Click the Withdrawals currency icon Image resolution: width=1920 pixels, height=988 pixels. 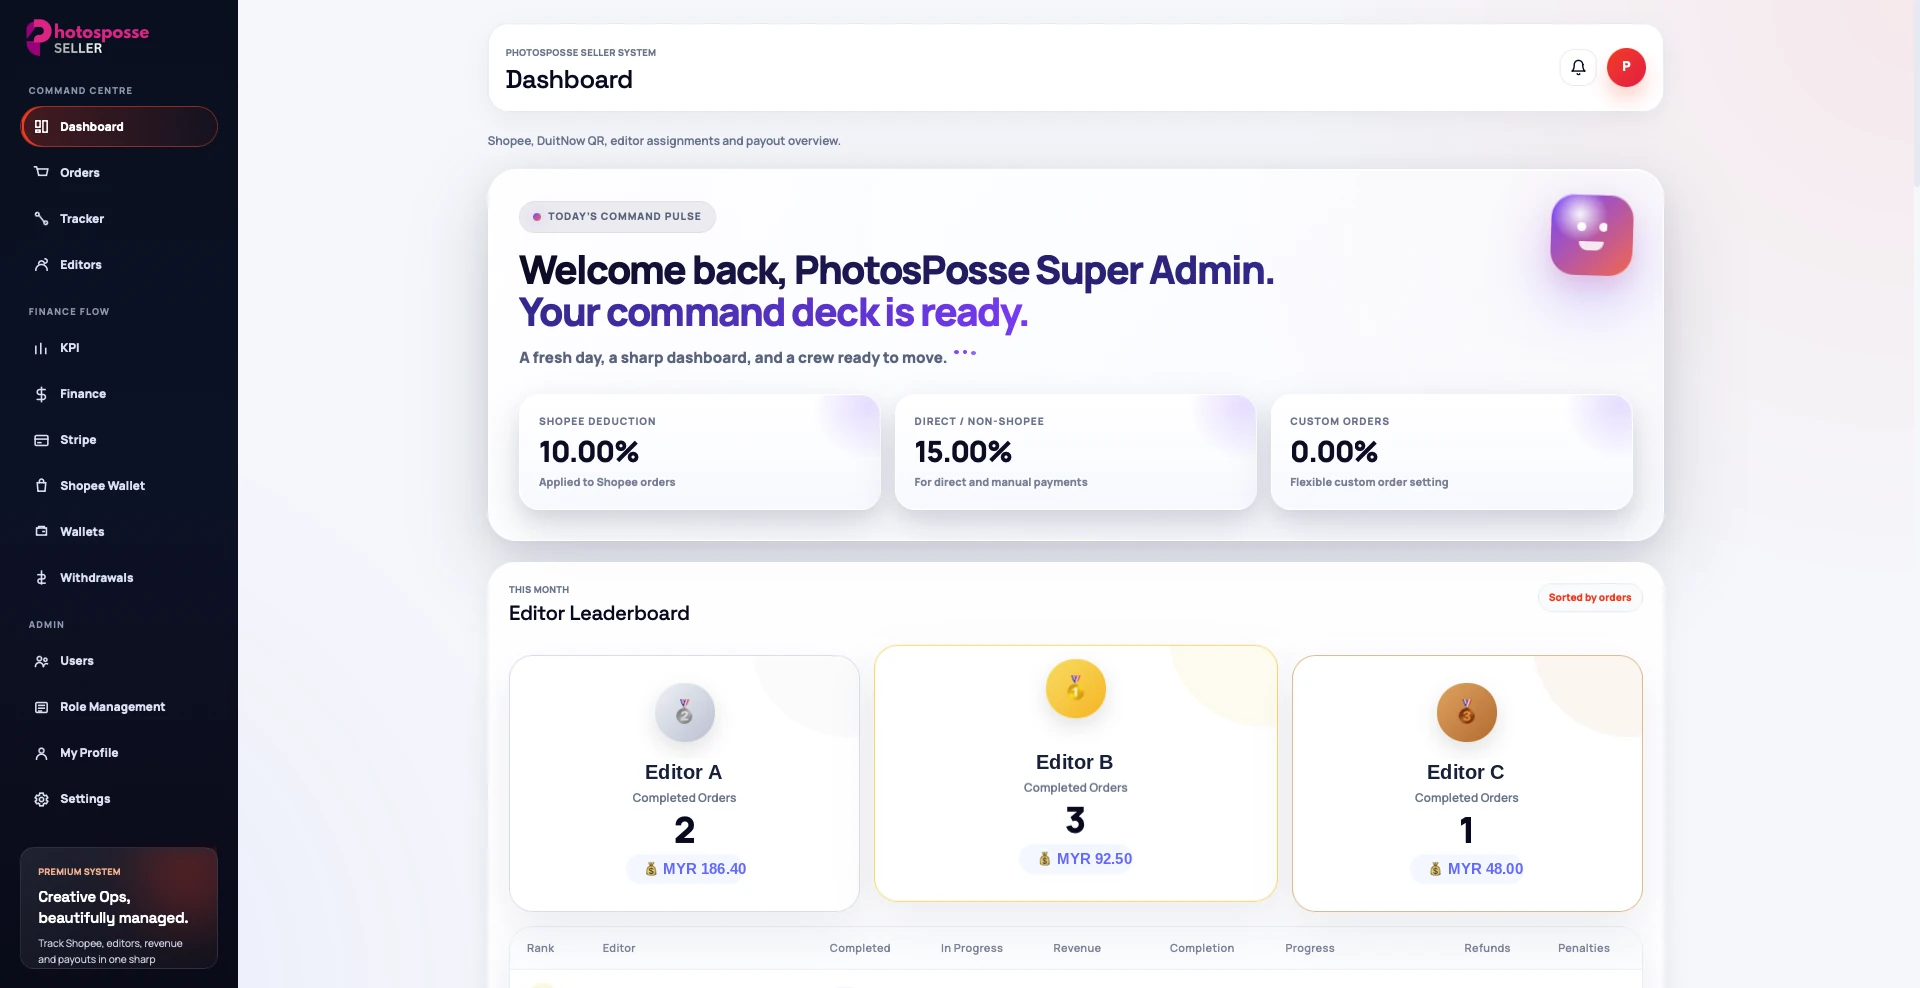pyautogui.click(x=41, y=578)
